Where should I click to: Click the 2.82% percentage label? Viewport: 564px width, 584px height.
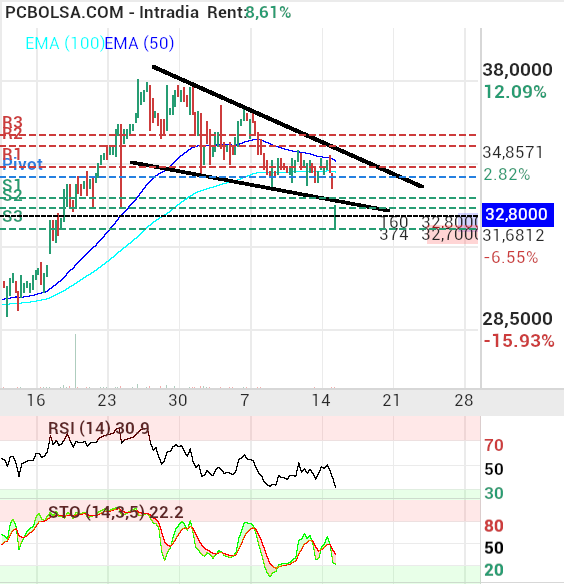point(507,174)
